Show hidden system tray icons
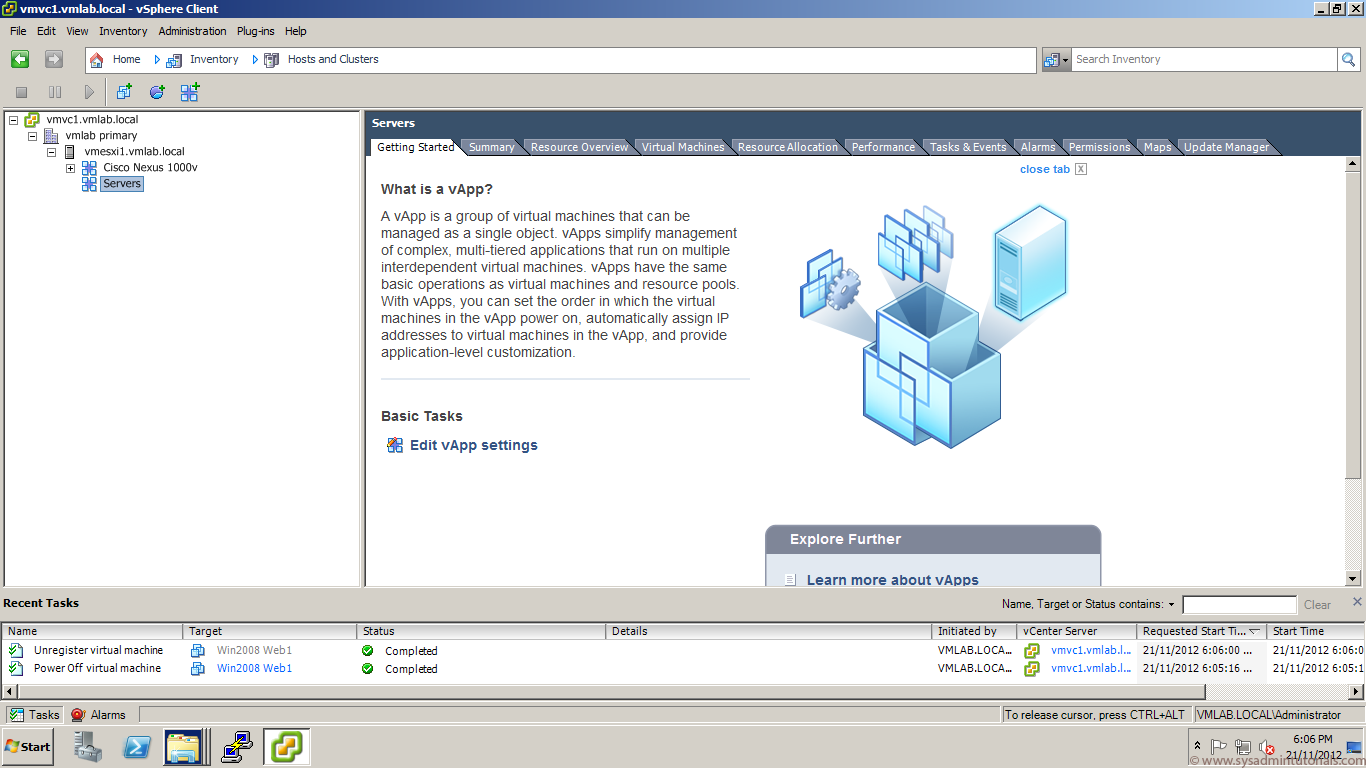Viewport: 1366px width, 768px height. 1198,747
